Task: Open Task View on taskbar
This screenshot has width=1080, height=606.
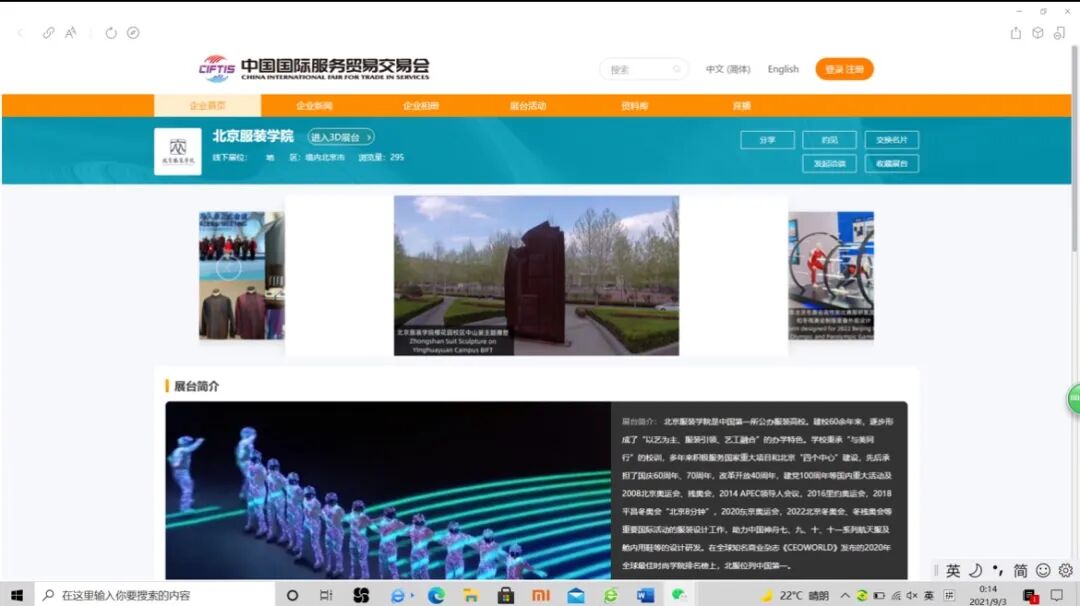Action: (x=326, y=595)
